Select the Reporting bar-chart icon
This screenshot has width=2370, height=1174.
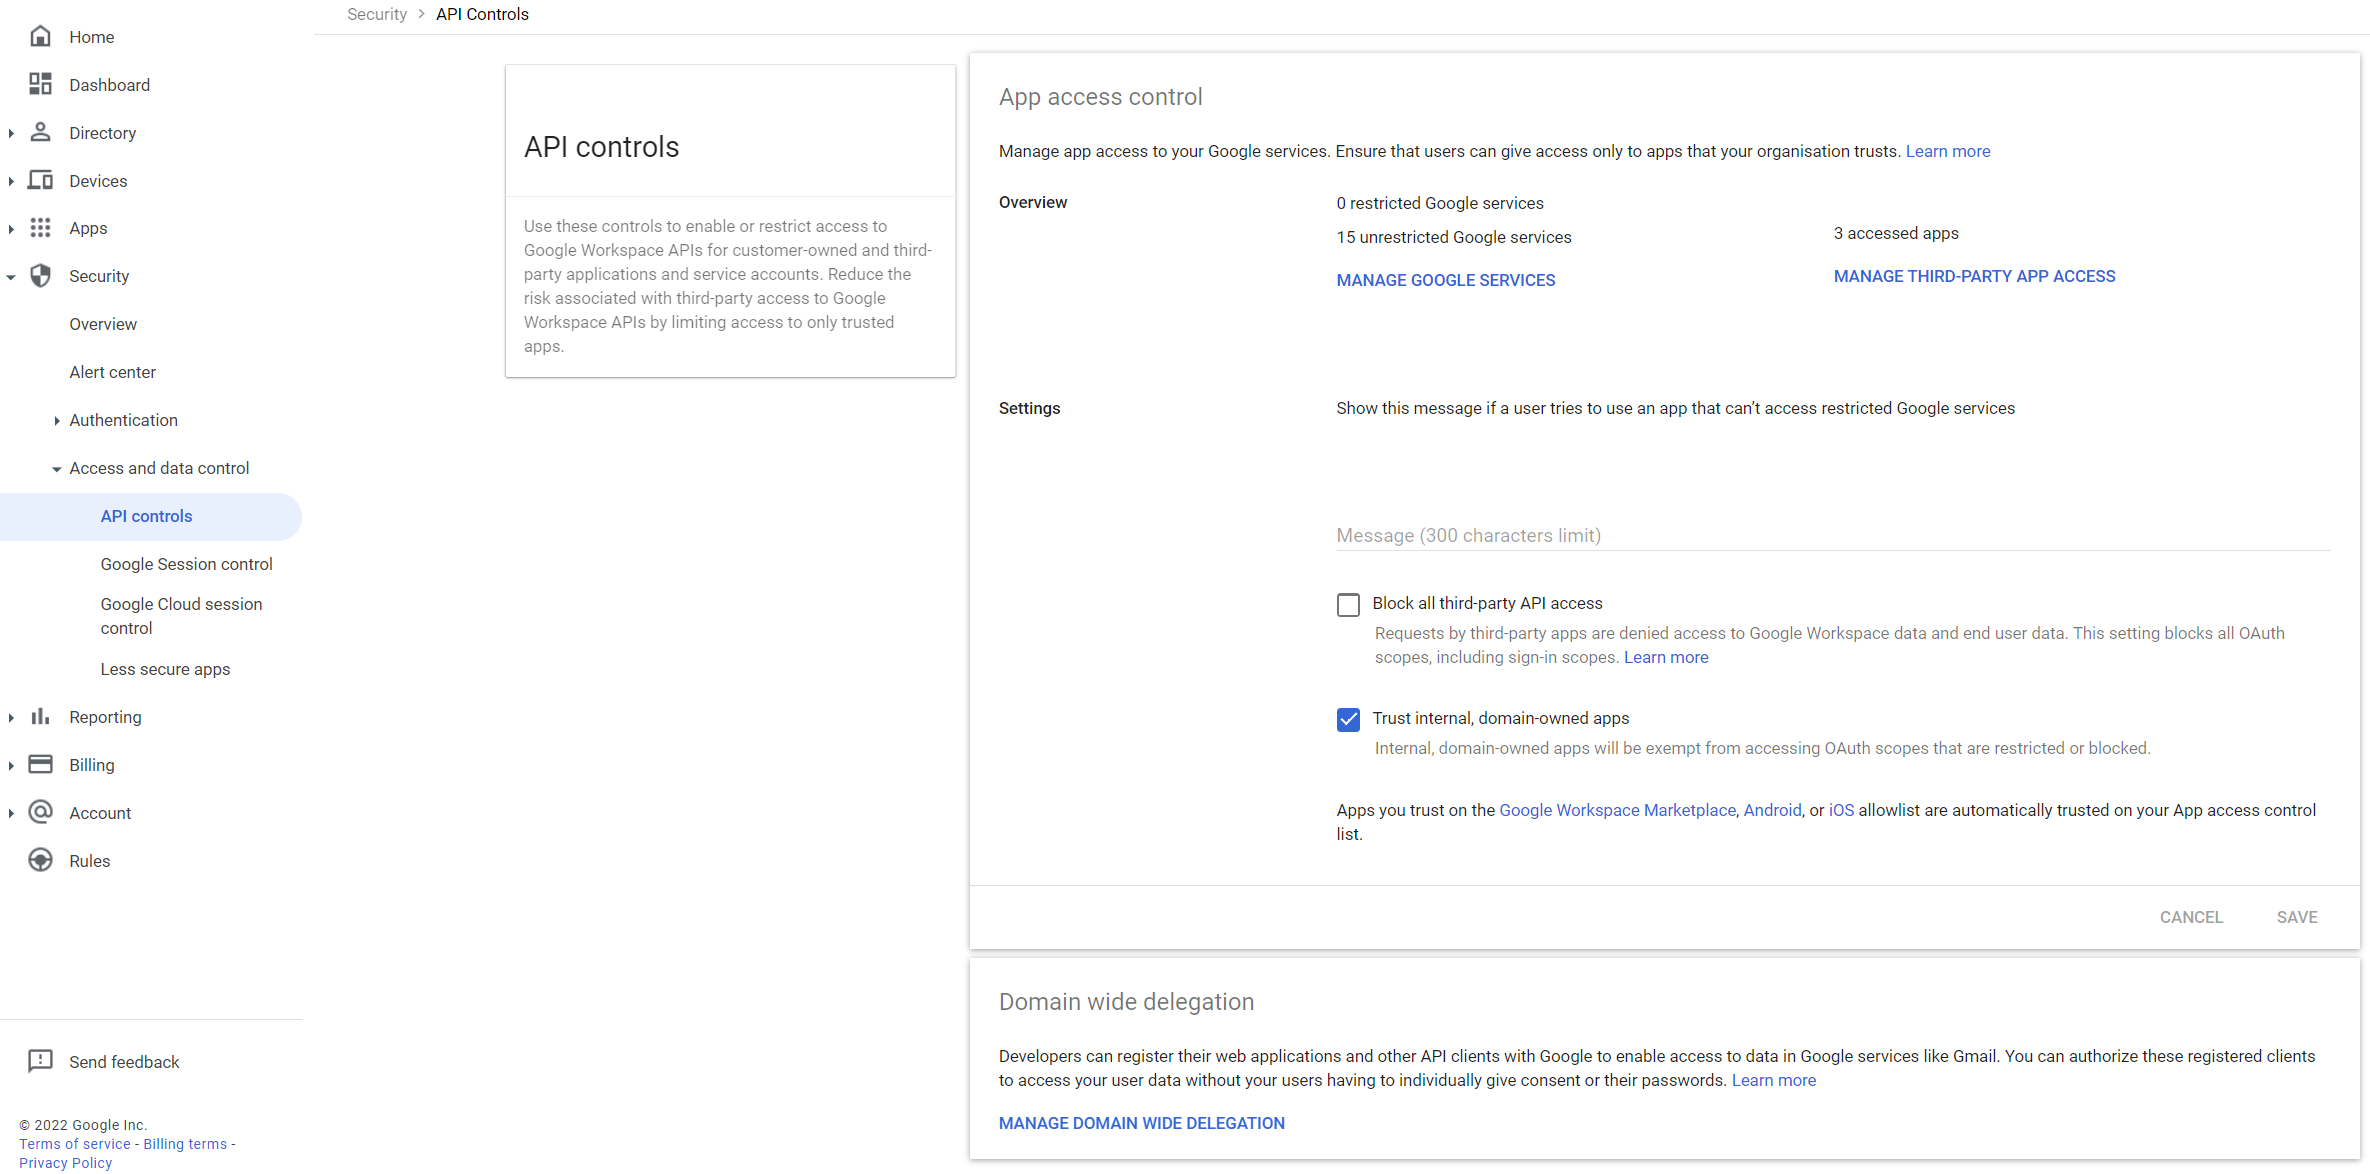click(x=40, y=717)
